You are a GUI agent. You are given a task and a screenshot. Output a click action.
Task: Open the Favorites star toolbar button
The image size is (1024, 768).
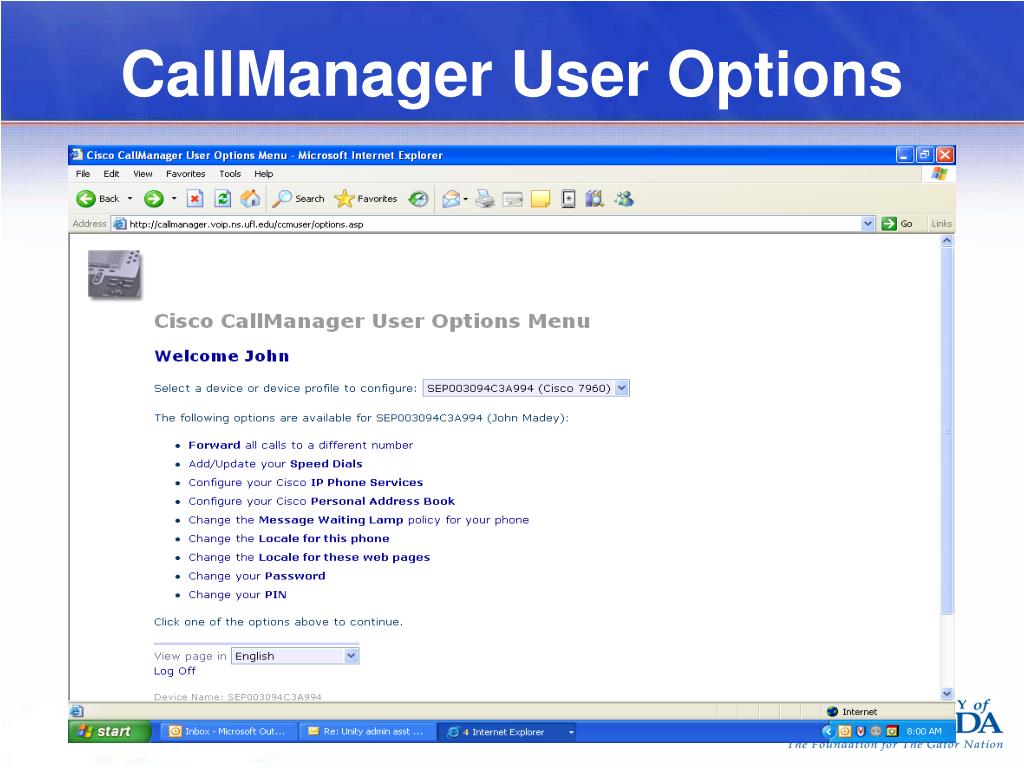tap(366, 199)
